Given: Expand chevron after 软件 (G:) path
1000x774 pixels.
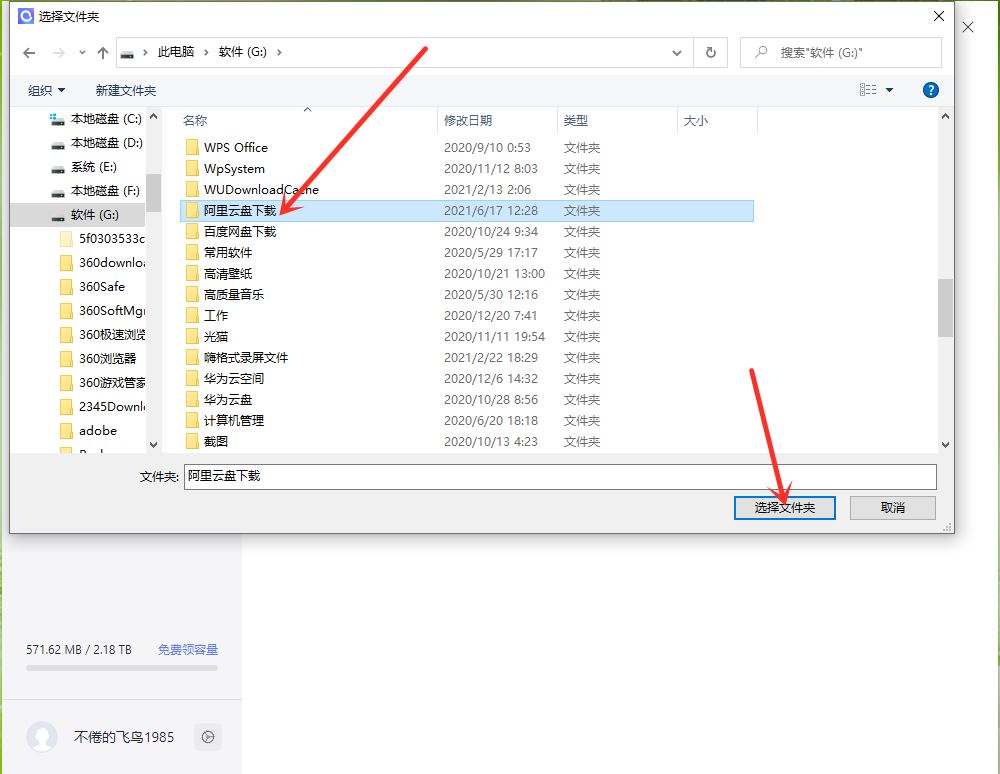Looking at the screenshot, I should pos(279,52).
